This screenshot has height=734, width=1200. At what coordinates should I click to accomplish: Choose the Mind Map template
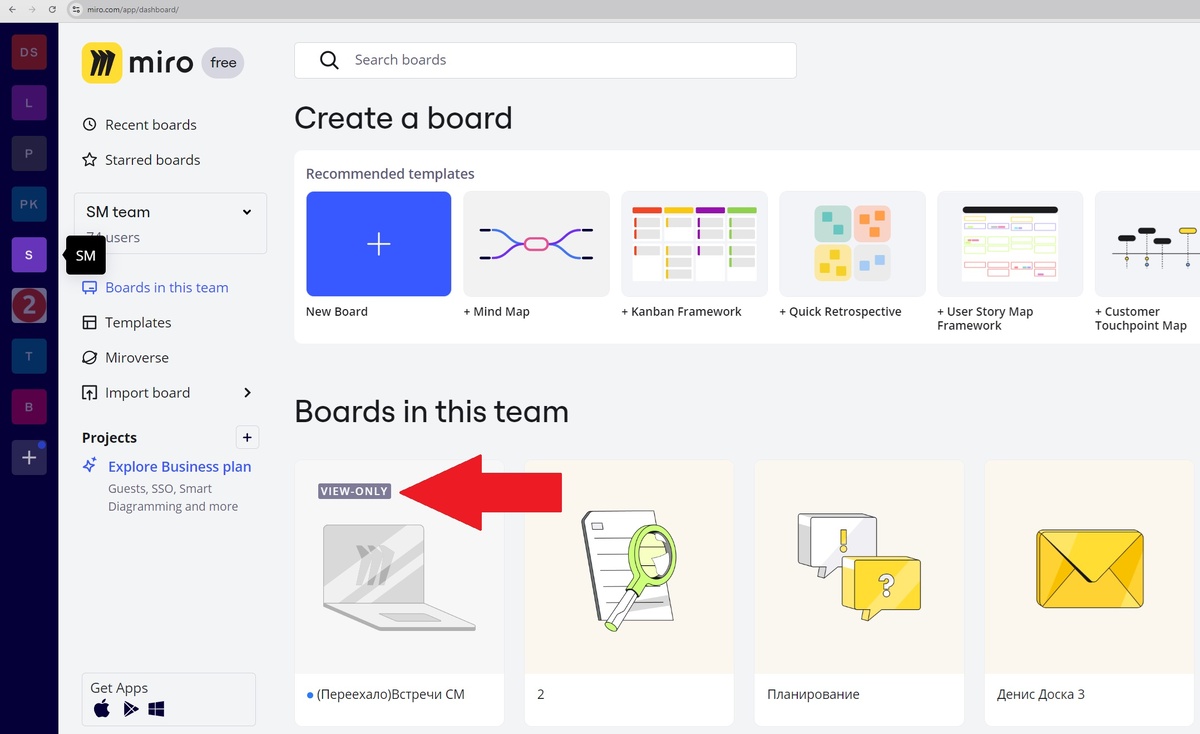[x=536, y=244]
